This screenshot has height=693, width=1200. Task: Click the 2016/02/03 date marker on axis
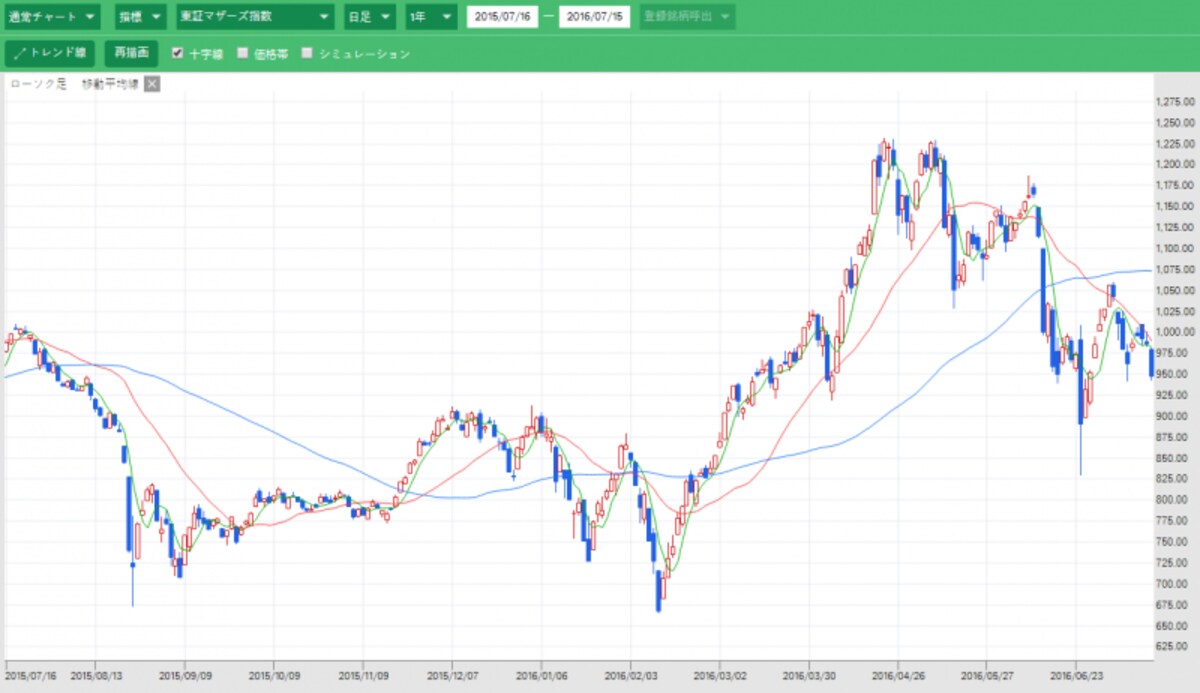point(630,675)
